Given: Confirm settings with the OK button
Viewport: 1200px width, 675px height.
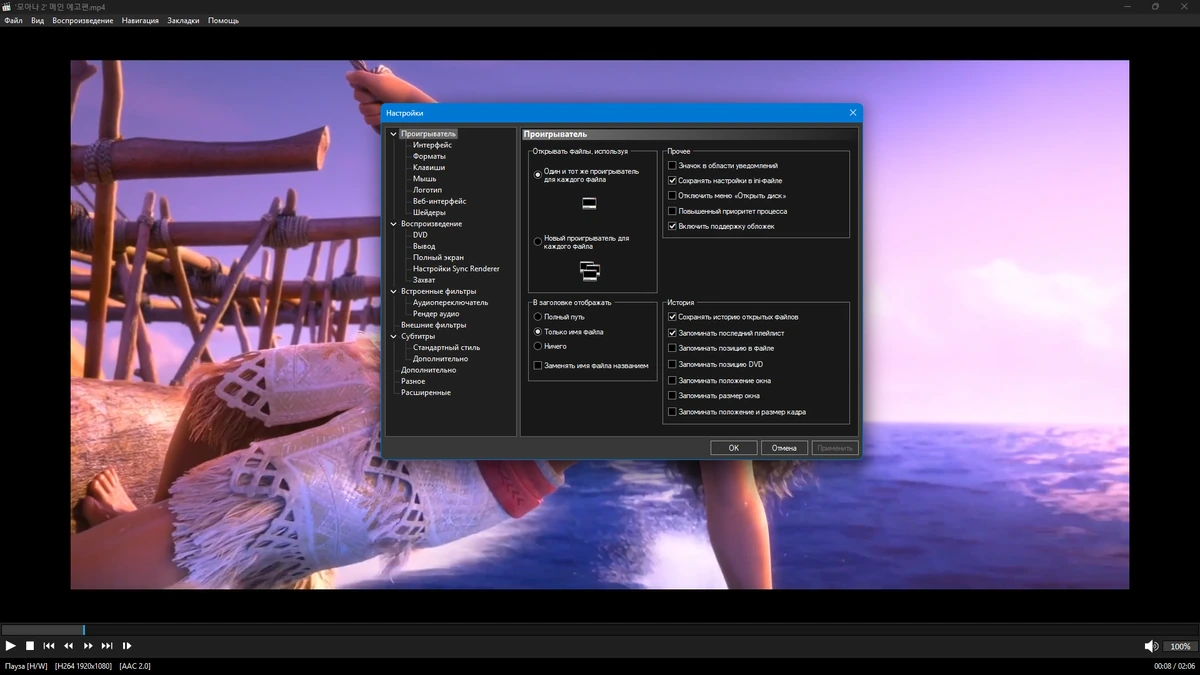Looking at the screenshot, I should tap(733, 448).
